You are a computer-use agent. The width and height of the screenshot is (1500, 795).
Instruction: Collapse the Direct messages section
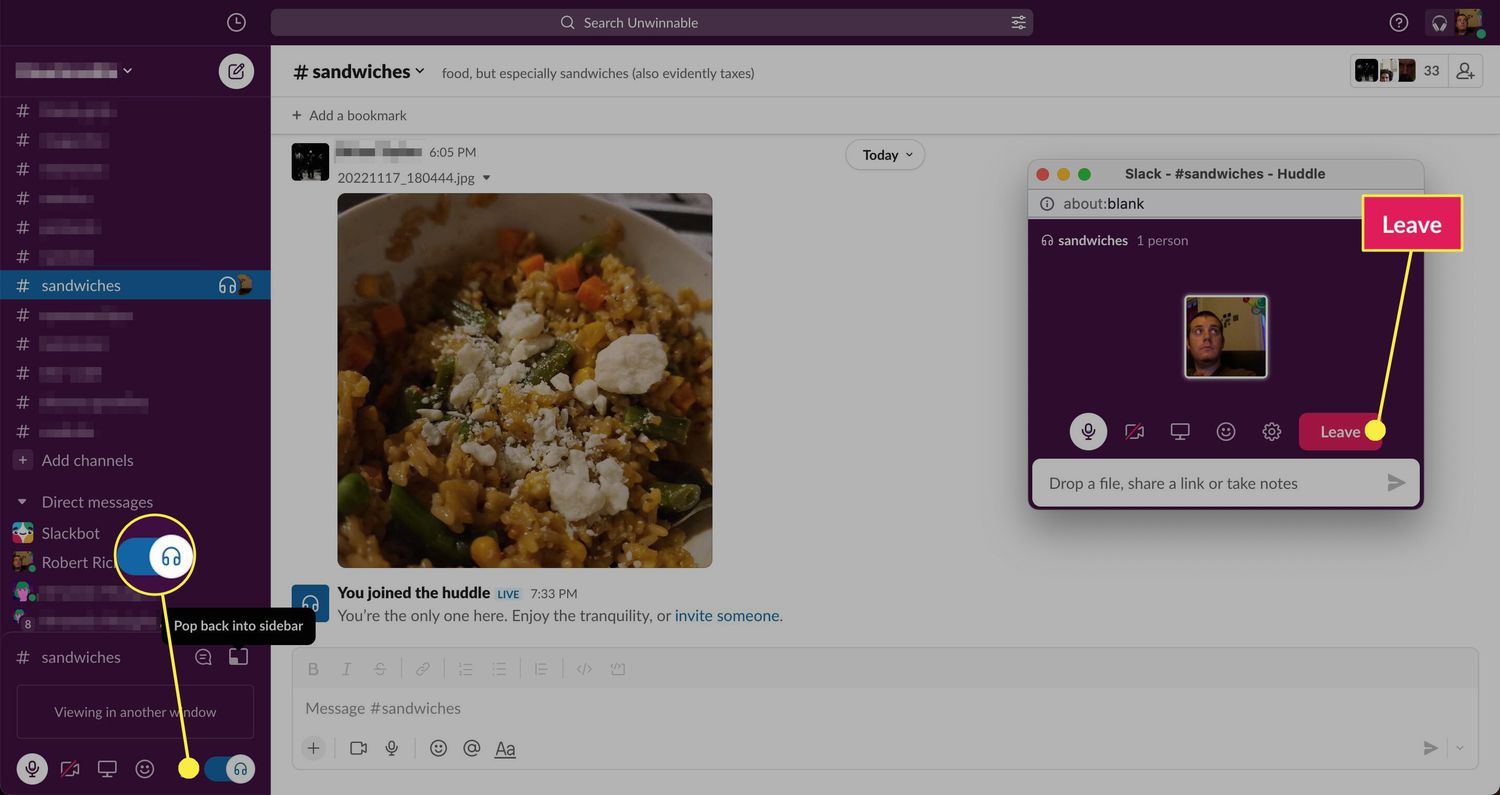[x=23, y=502]
